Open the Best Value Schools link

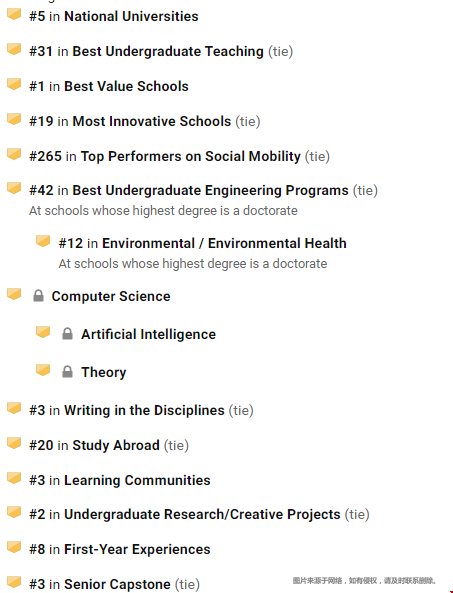126,86
